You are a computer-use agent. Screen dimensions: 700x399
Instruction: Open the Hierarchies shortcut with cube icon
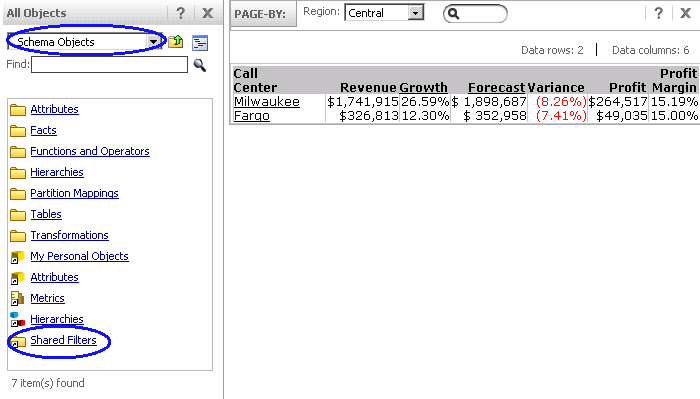pos(57,319)
